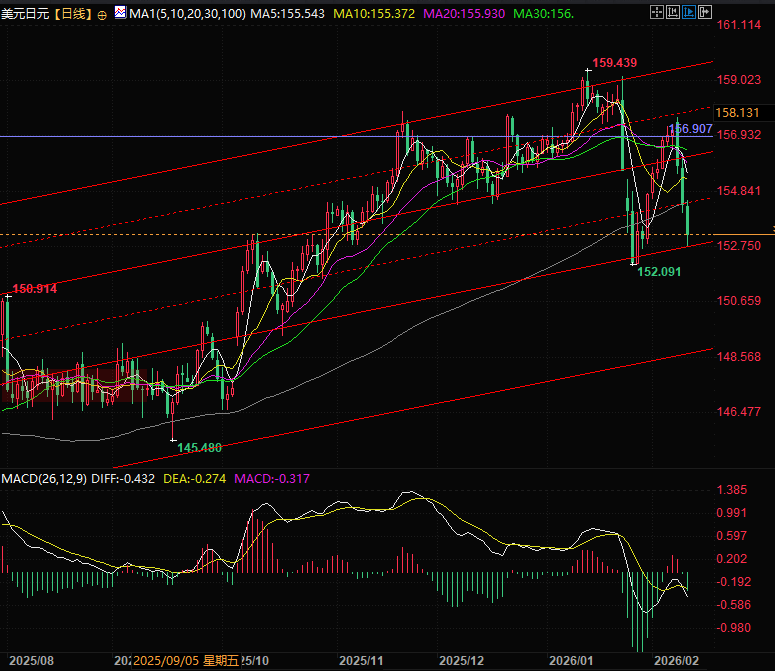775x671 pixels.
Task: Click the orange dashed line marker at right edge
Action: click(771, 233)
